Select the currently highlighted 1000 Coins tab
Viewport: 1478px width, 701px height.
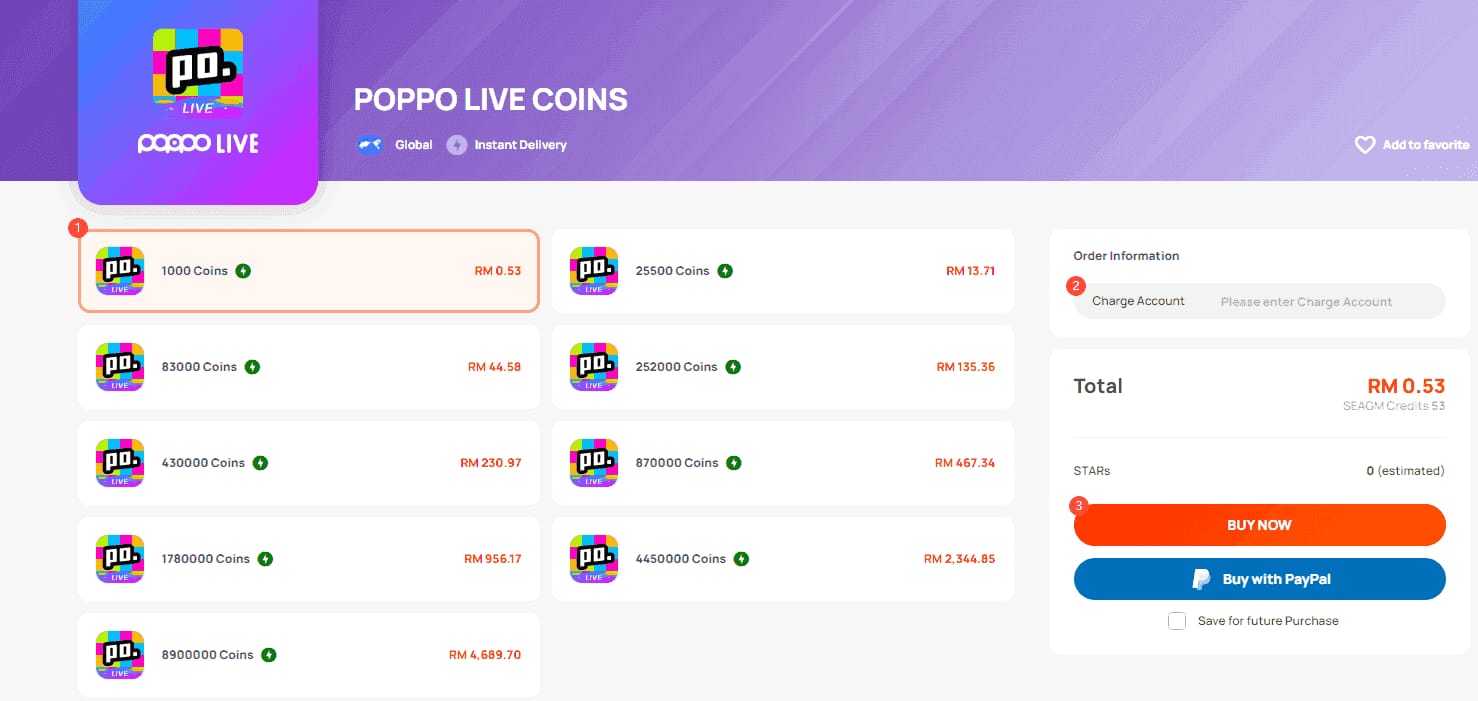pos(308,270)
